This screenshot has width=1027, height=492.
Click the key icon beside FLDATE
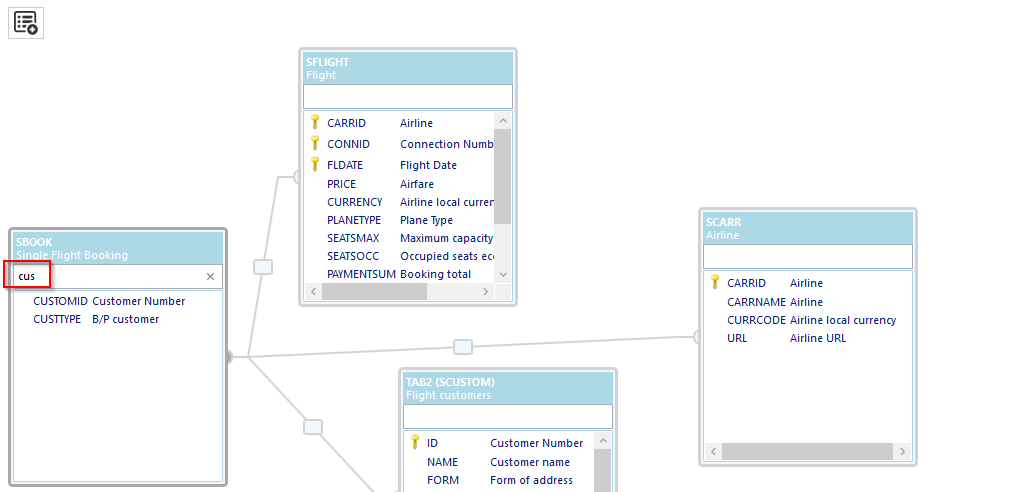coord(315,165)
